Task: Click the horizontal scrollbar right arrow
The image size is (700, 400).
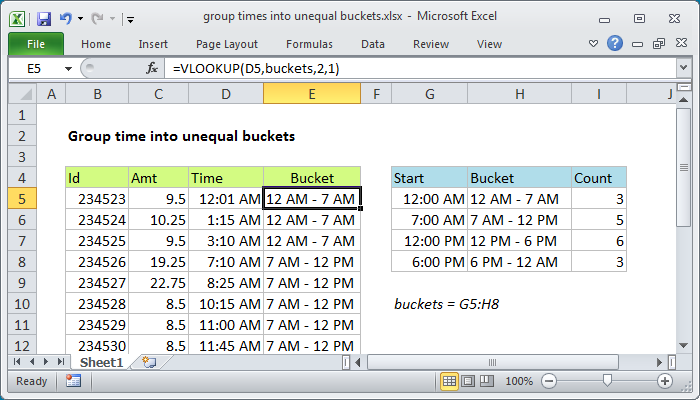Action: pyautogui.click(x=660, y=362)
